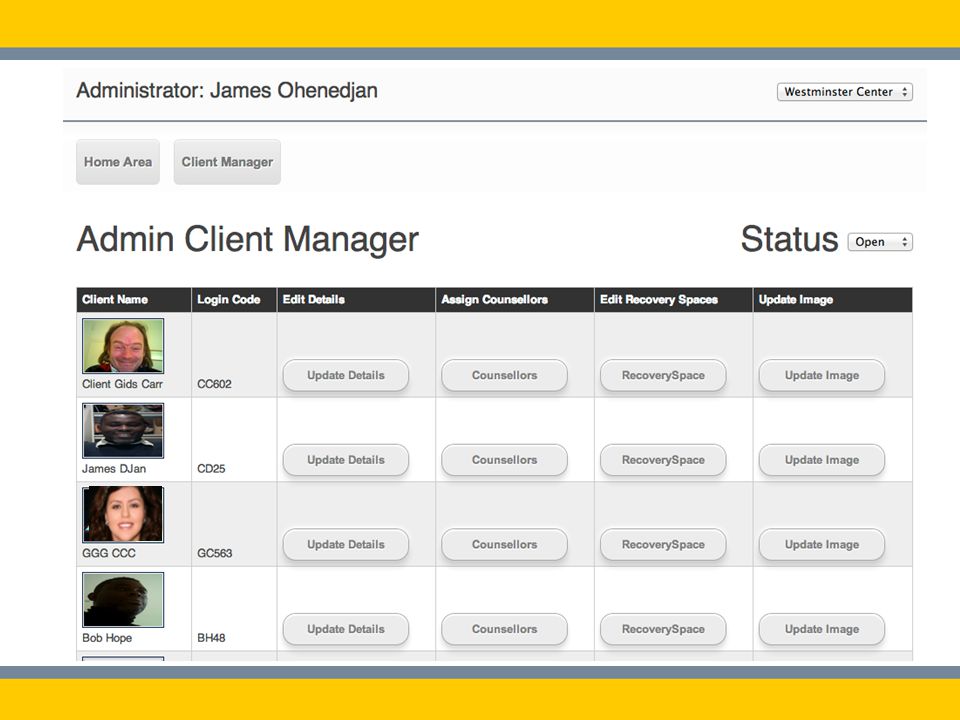This screenshot has height=720, width=960.
Task: Select Client Gids Carr's profile photo
Action: tap(123, 346)
